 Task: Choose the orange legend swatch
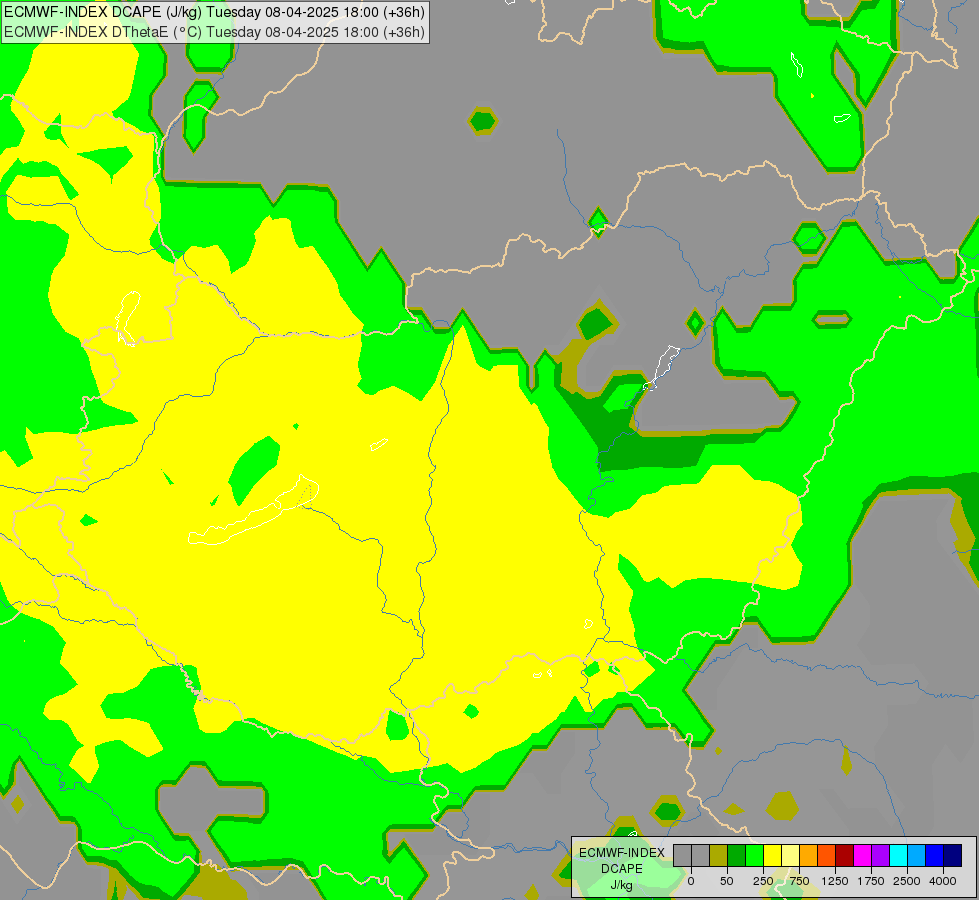[809, 855]
